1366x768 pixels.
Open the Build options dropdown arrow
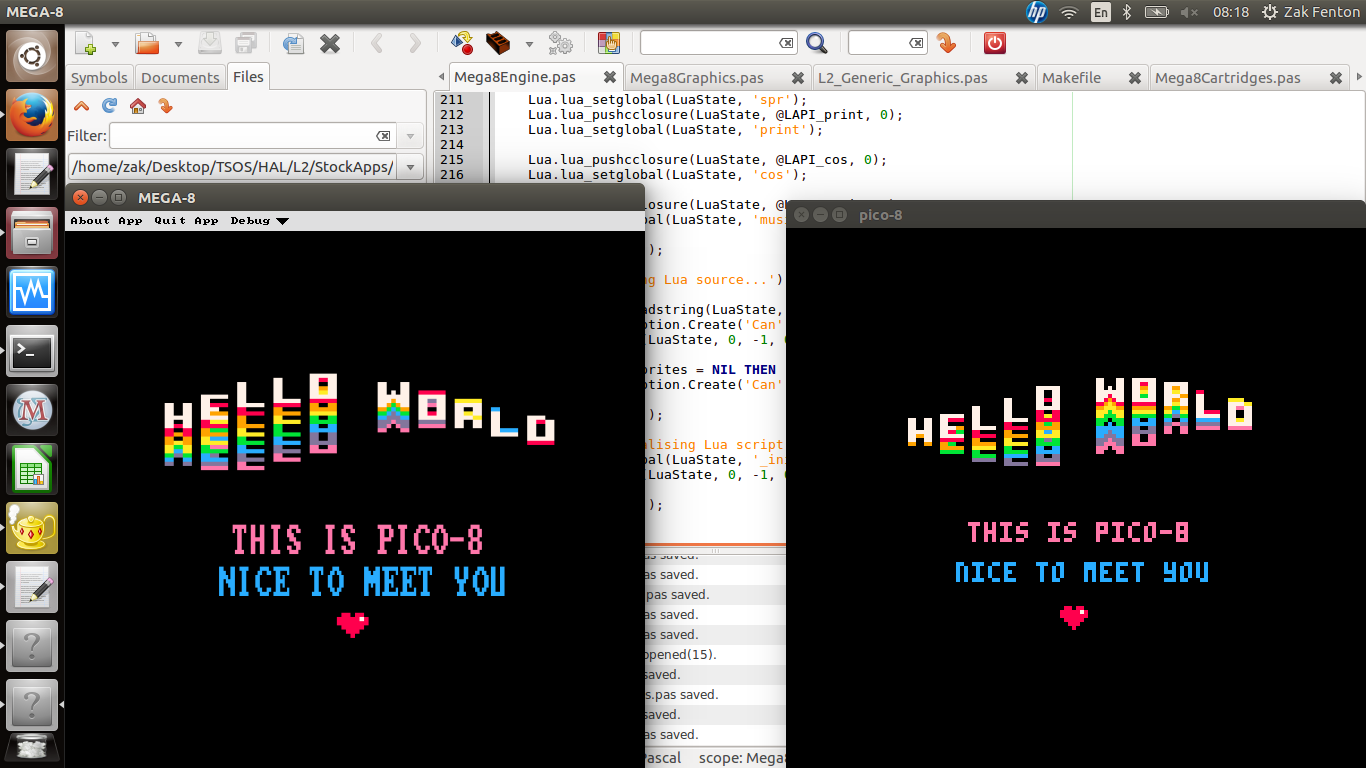(528, 44)
